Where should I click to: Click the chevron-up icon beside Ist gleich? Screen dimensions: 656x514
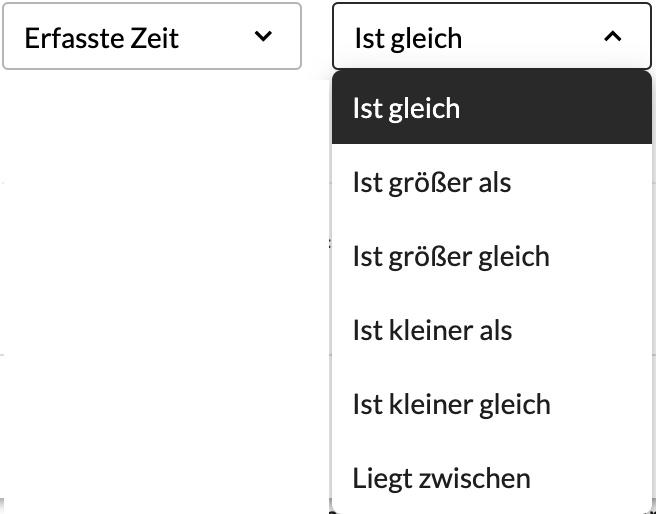613,36
